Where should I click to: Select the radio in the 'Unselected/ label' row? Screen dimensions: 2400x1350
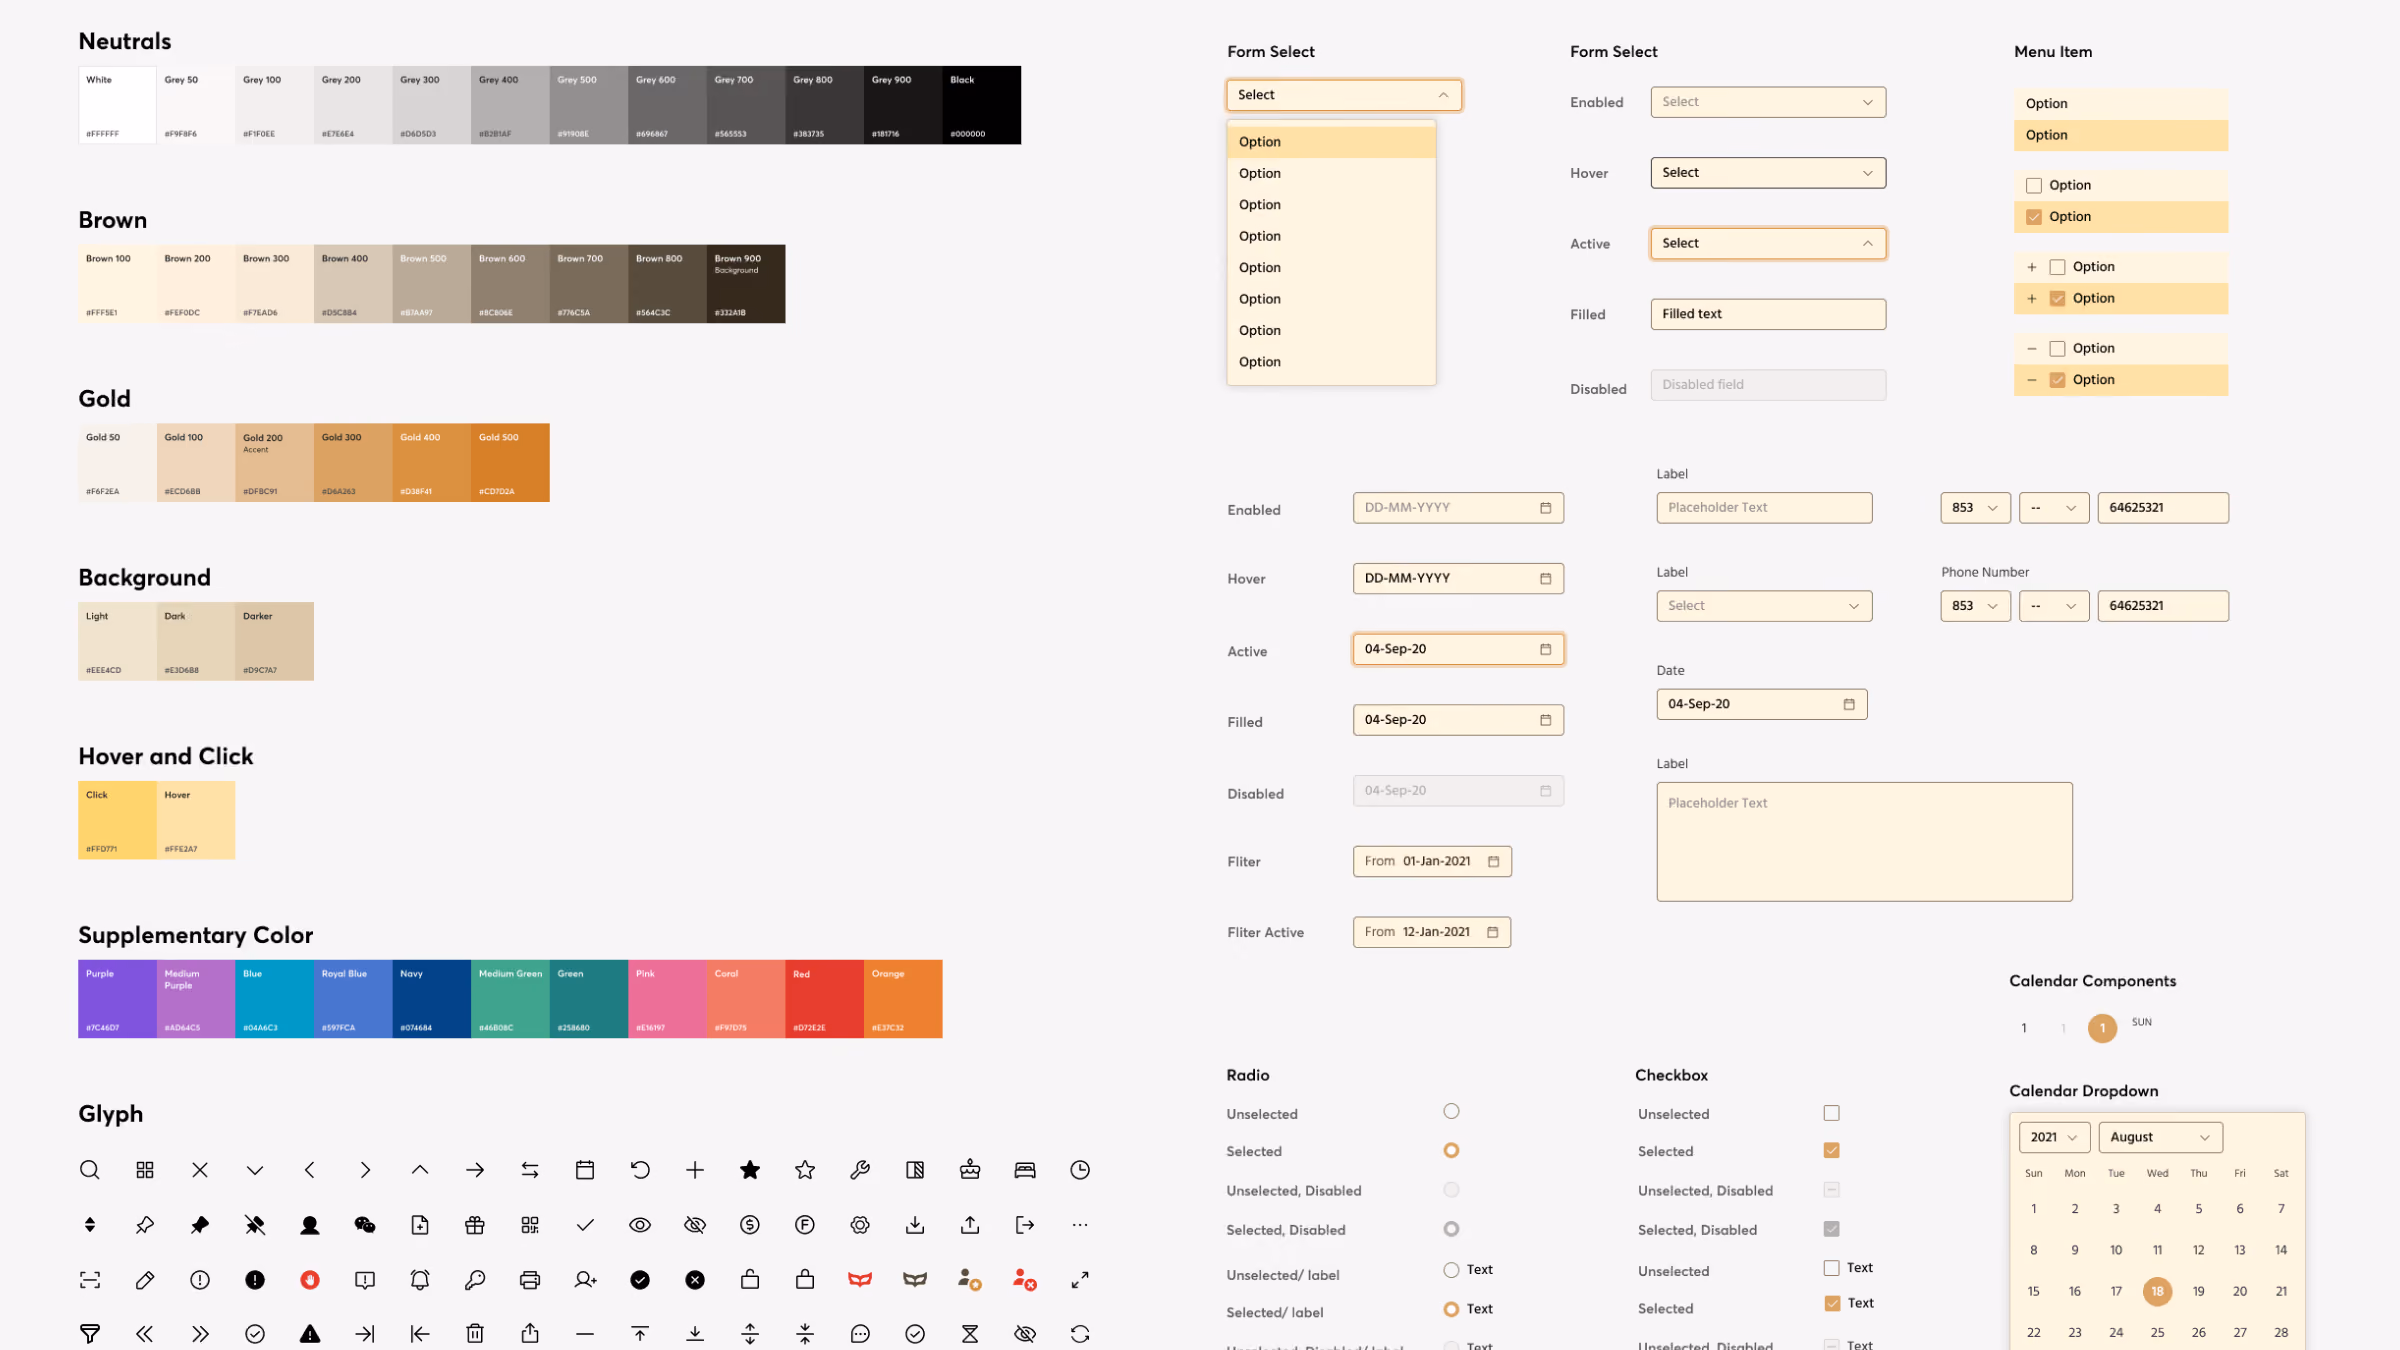click(1451, 1270)
